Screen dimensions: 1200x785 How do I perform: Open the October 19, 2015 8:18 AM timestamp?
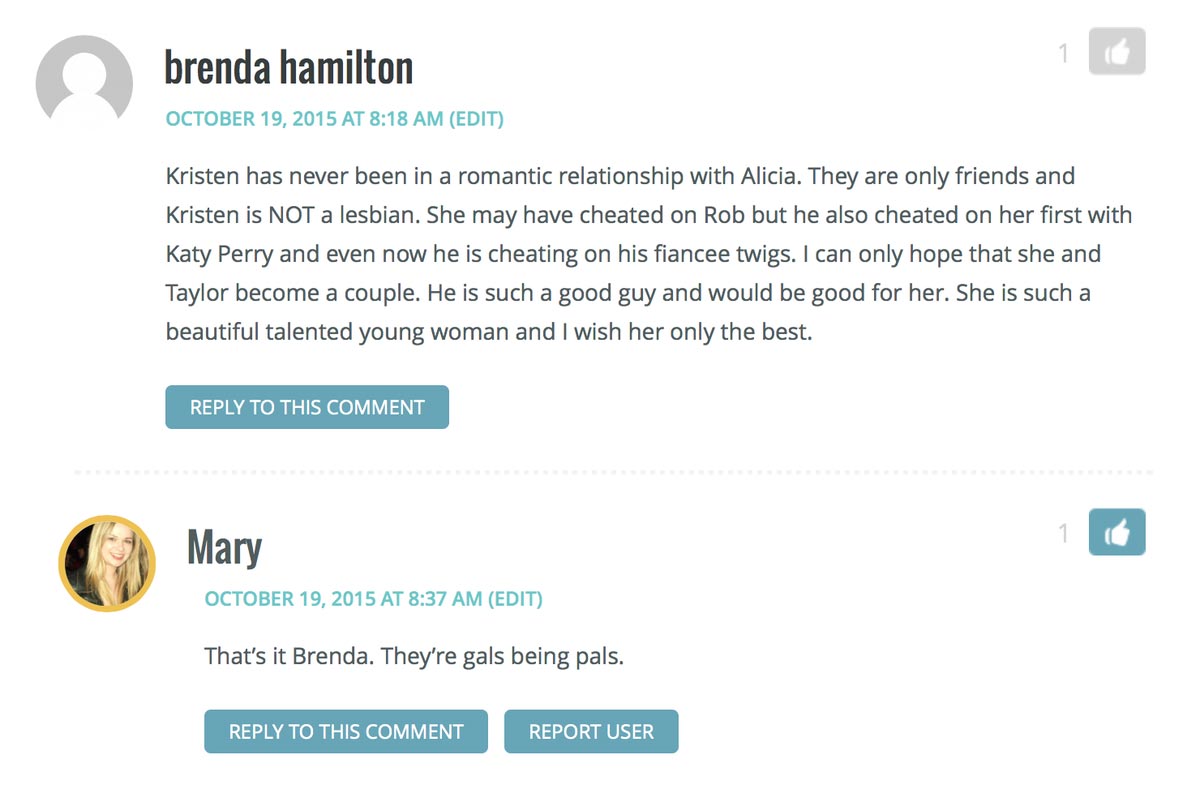tap(304, 119)
